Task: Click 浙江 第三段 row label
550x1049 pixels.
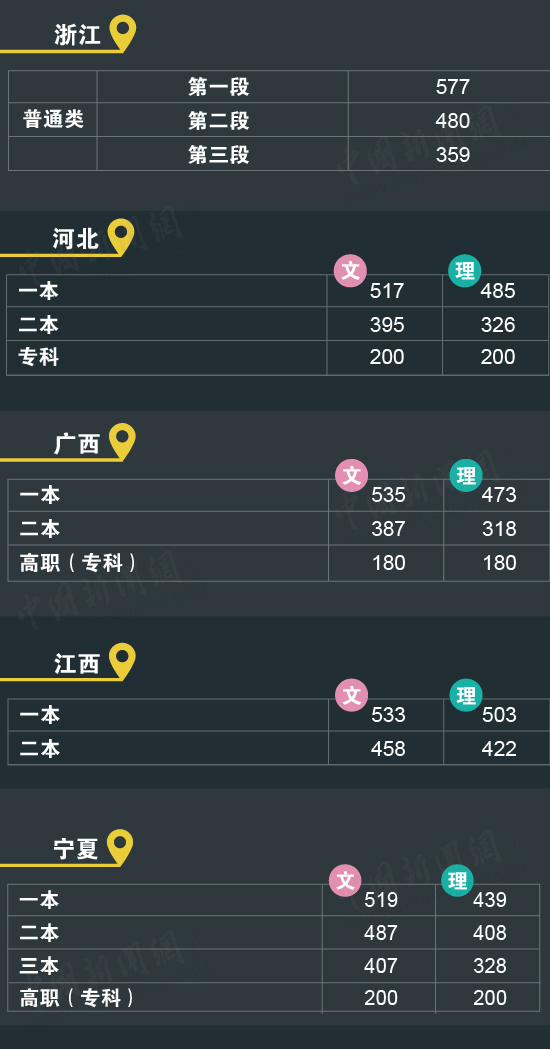Action: click(219, 155)
